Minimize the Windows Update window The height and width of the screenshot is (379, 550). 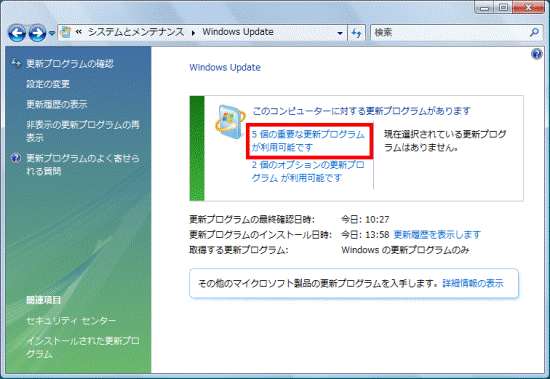pos(485,8)
